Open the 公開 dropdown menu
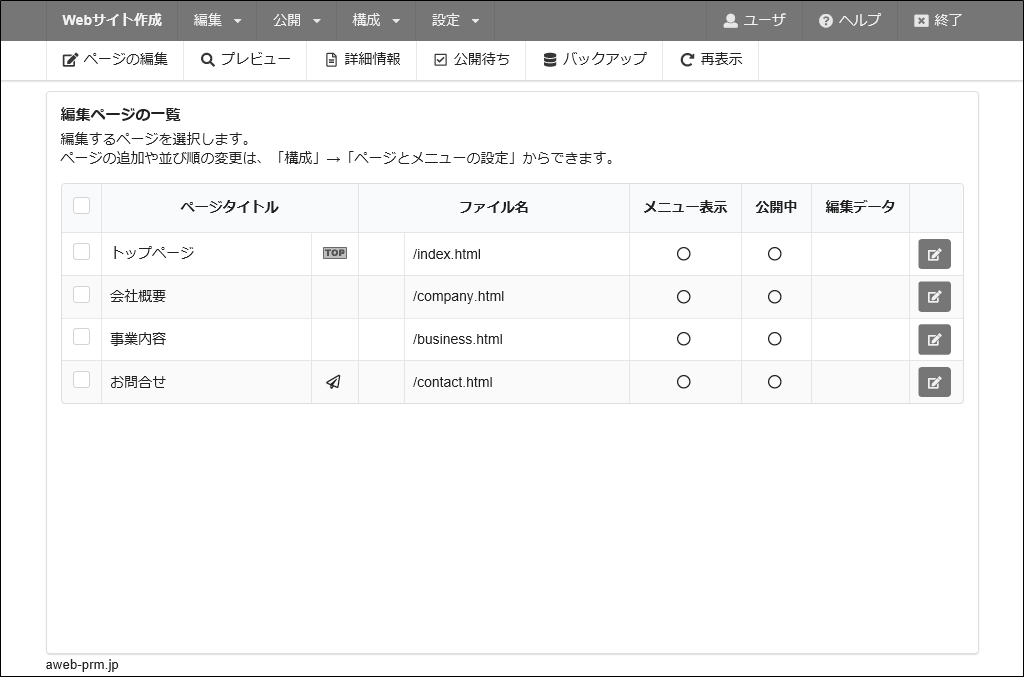This screenshot has height=677, width=1024. pos(297,20)
